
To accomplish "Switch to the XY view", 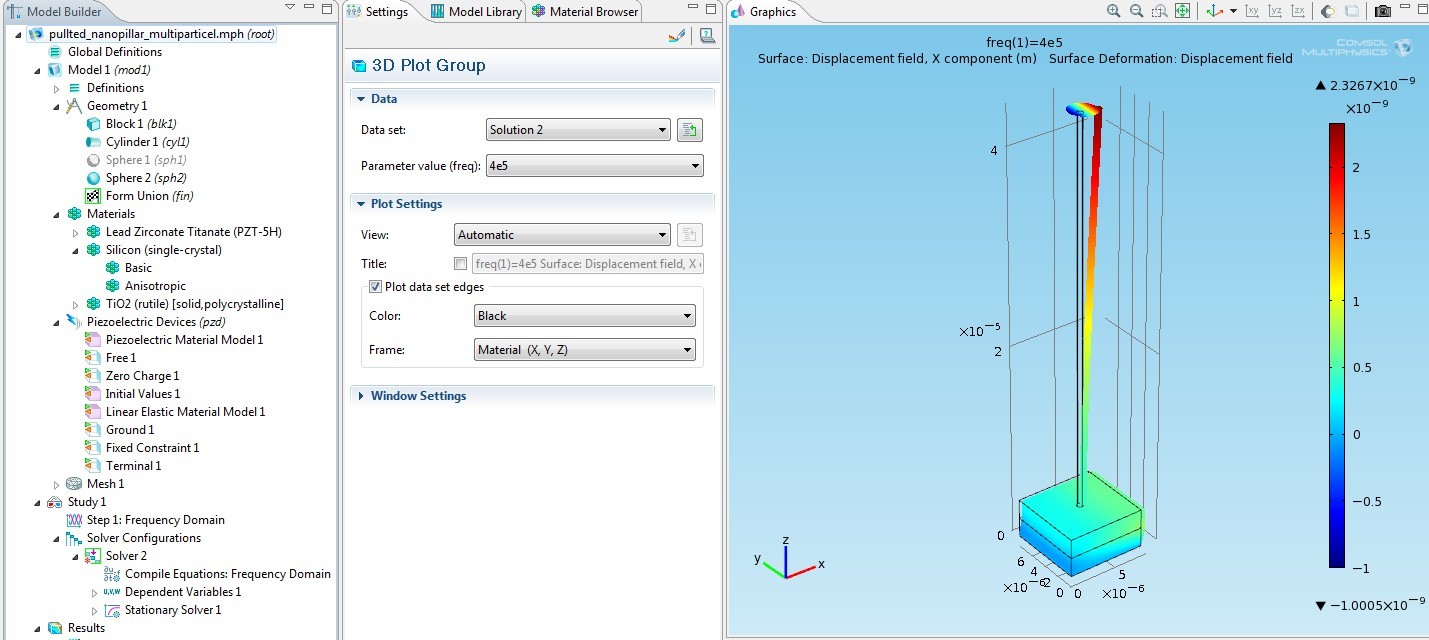I will click(x=1252, y=11).
